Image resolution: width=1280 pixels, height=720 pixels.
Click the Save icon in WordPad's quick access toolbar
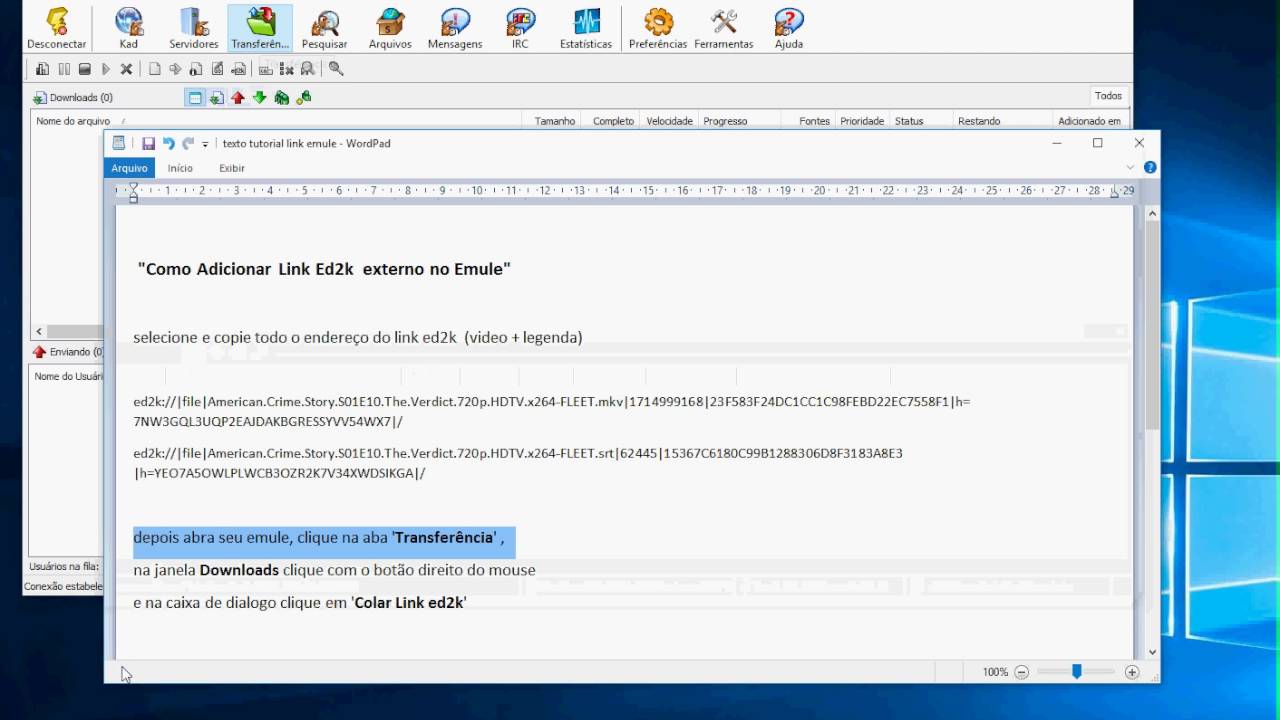[148, 144]
